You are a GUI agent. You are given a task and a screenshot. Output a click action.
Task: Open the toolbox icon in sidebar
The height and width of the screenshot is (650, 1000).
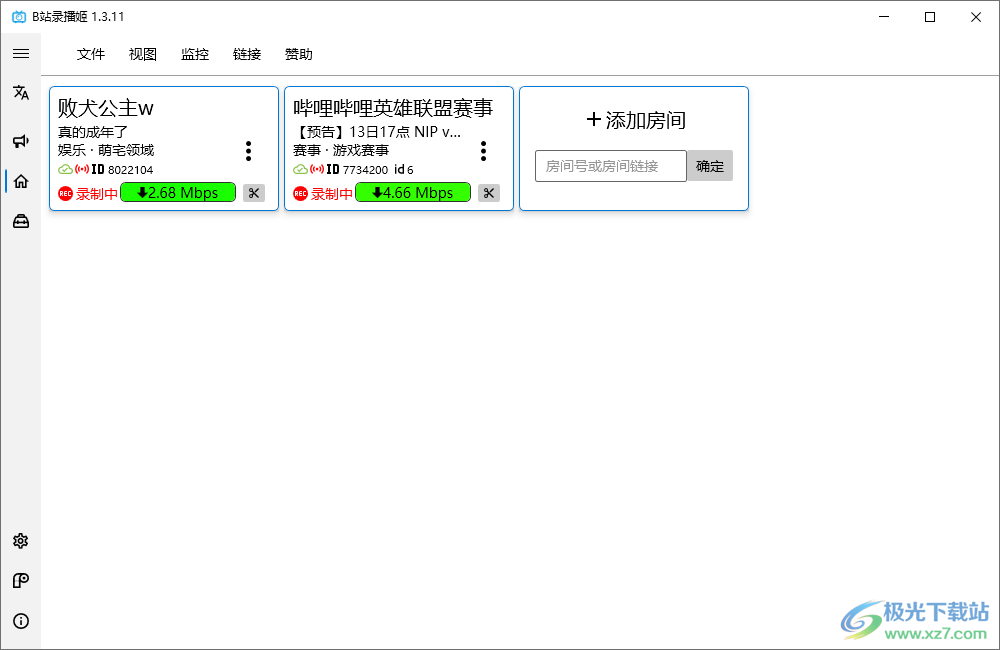(21, 221)
